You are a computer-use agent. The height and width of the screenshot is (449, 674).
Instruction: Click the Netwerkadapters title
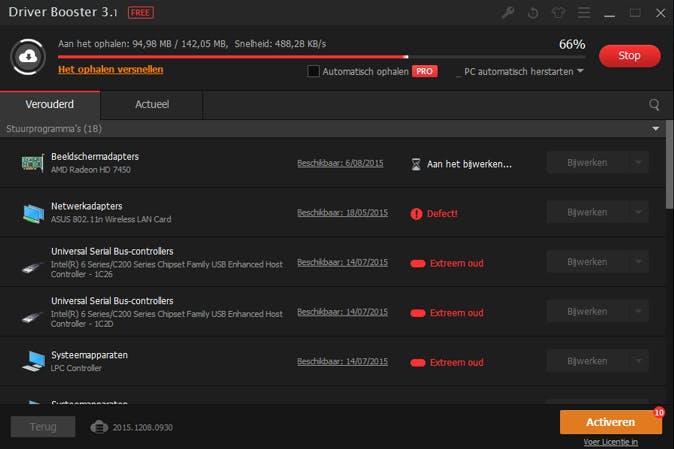[87, 206]
